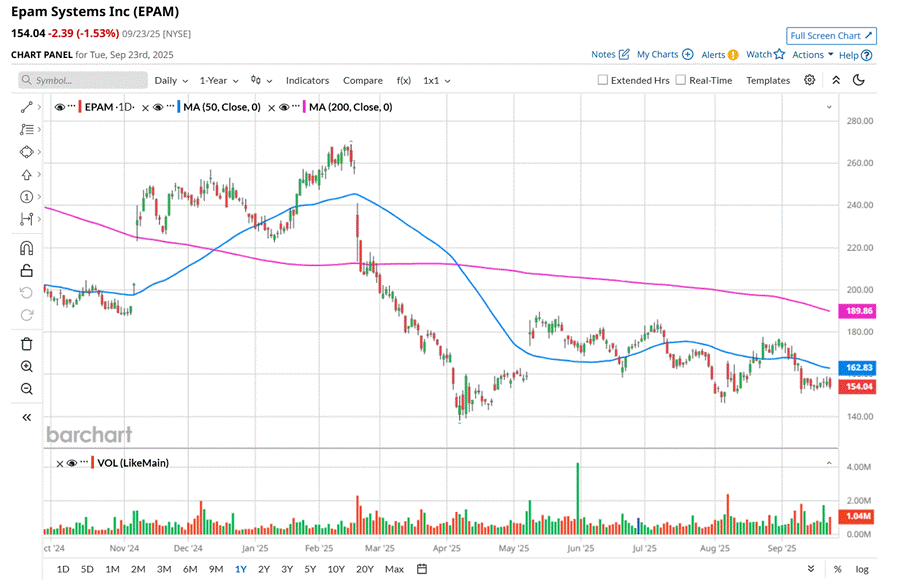Remove the MA 200 indicator
902x588 pixels.
point(272,108)
